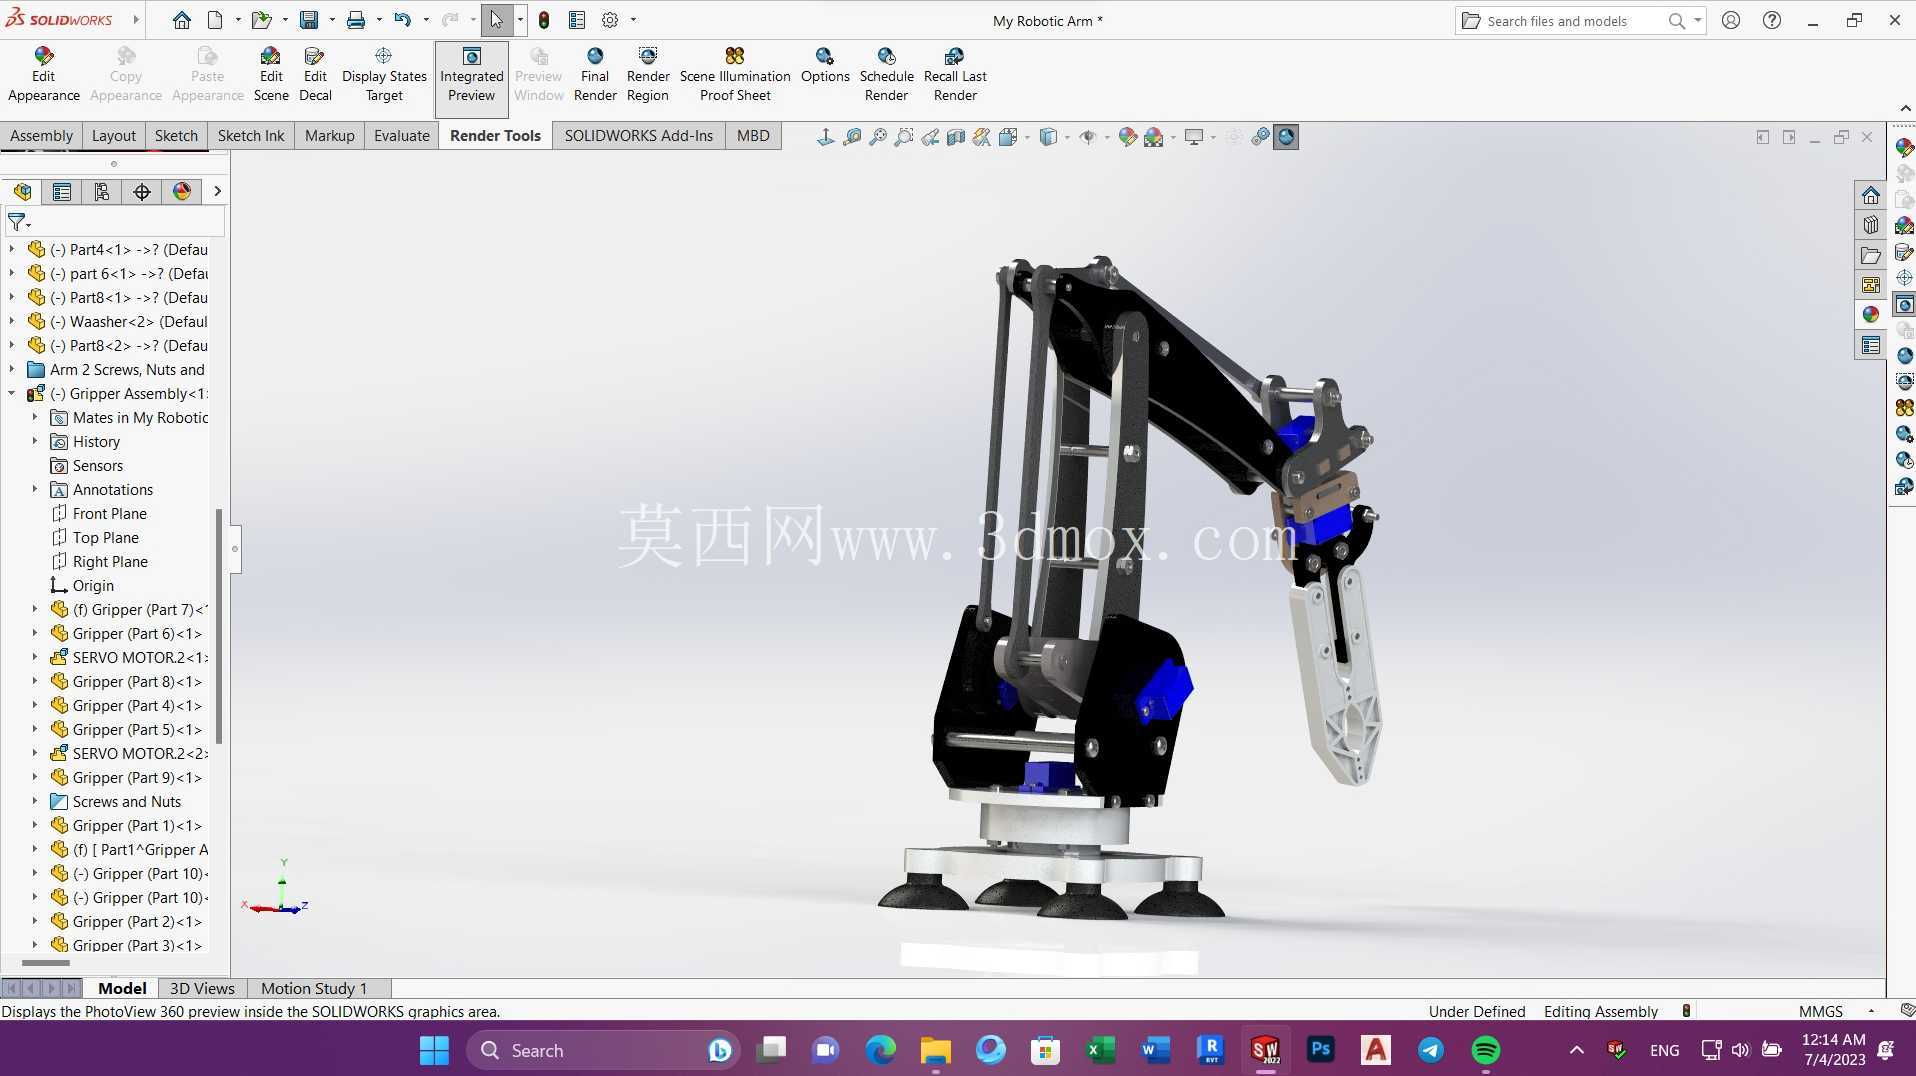Collapse the FeatureManager panel handle

pos(235,549)
